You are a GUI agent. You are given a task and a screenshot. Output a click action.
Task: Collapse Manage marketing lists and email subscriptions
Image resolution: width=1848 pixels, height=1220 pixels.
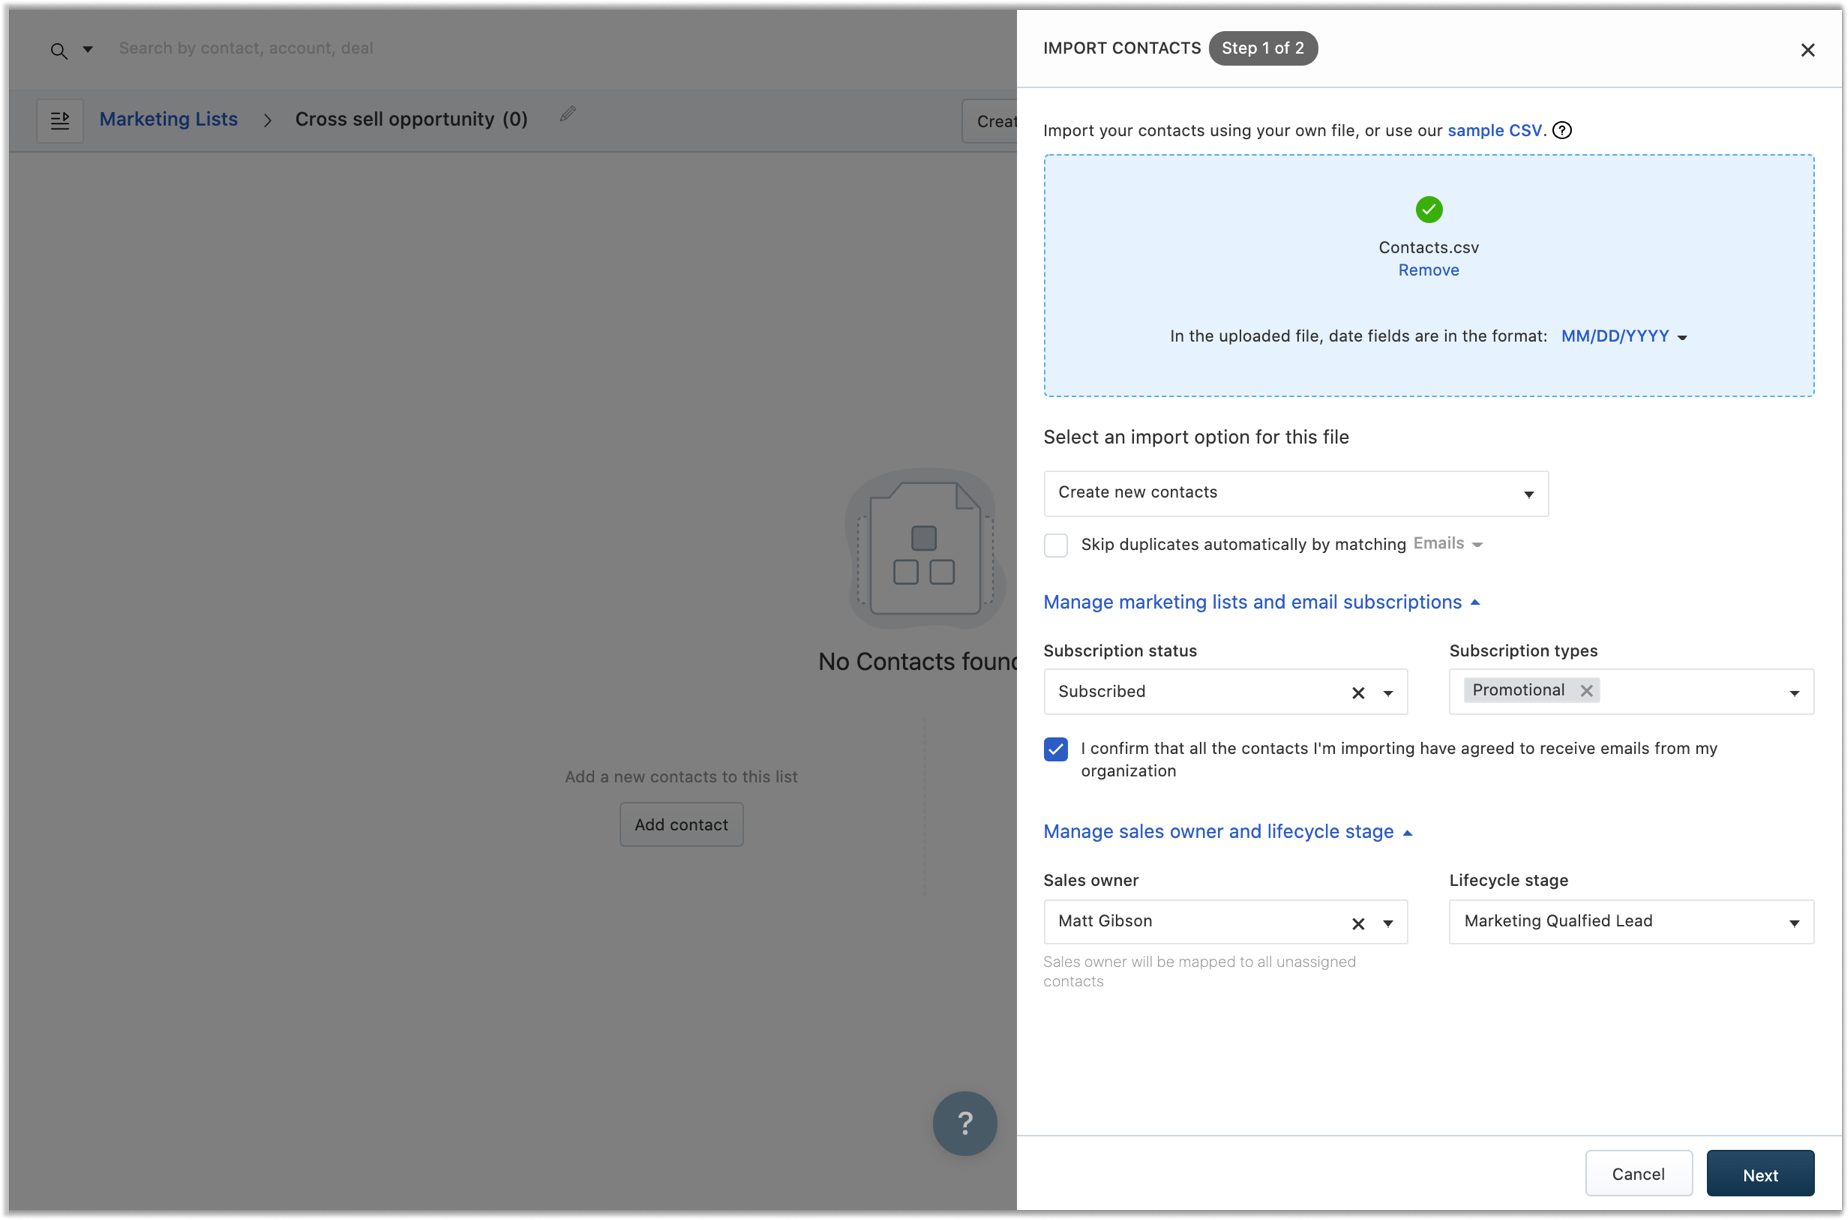click(x=1261, y=602)
